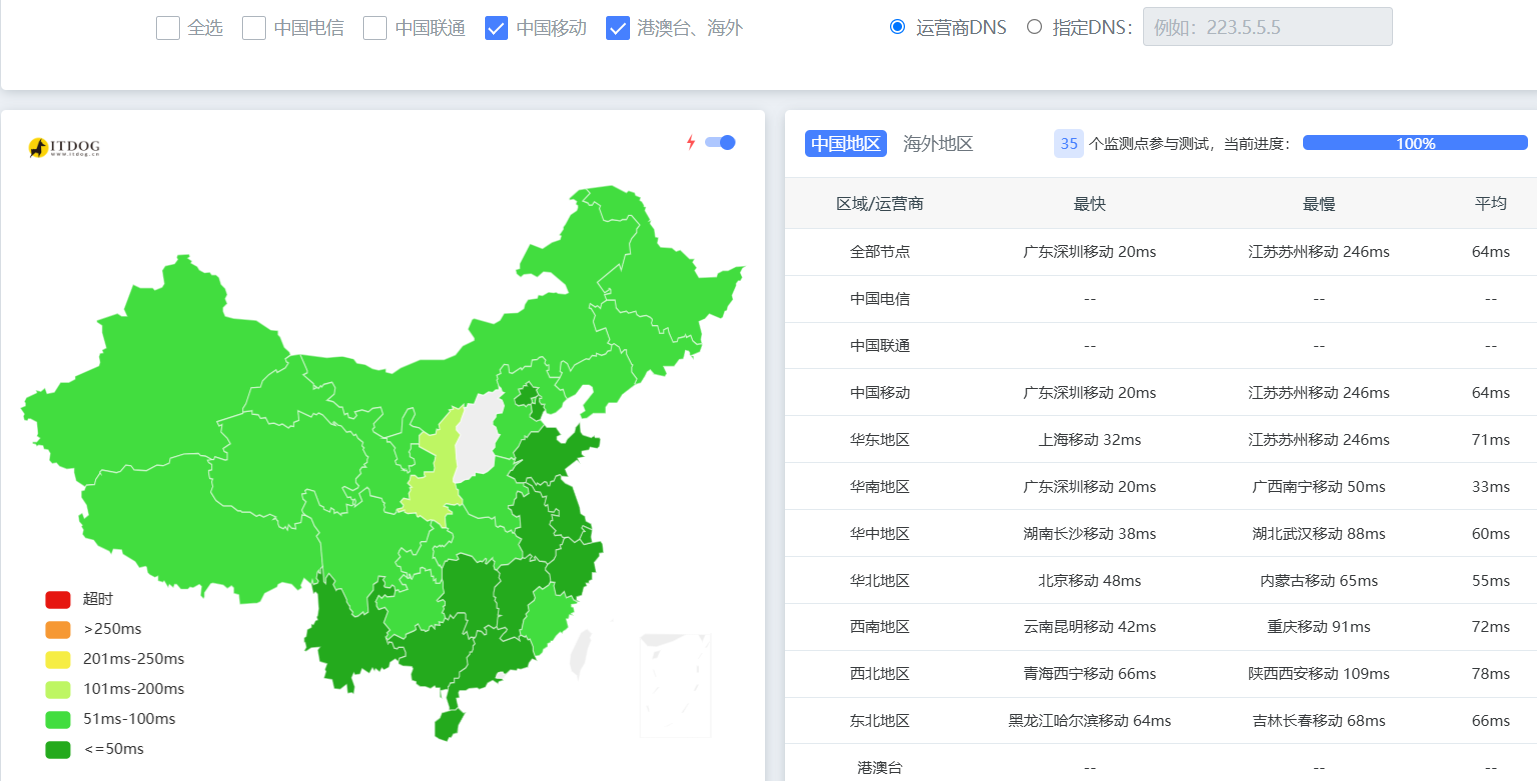Uncheck the 港澳台、海外 checkbox
Viewport: 1537px width, 781px height.
[617, 28]
